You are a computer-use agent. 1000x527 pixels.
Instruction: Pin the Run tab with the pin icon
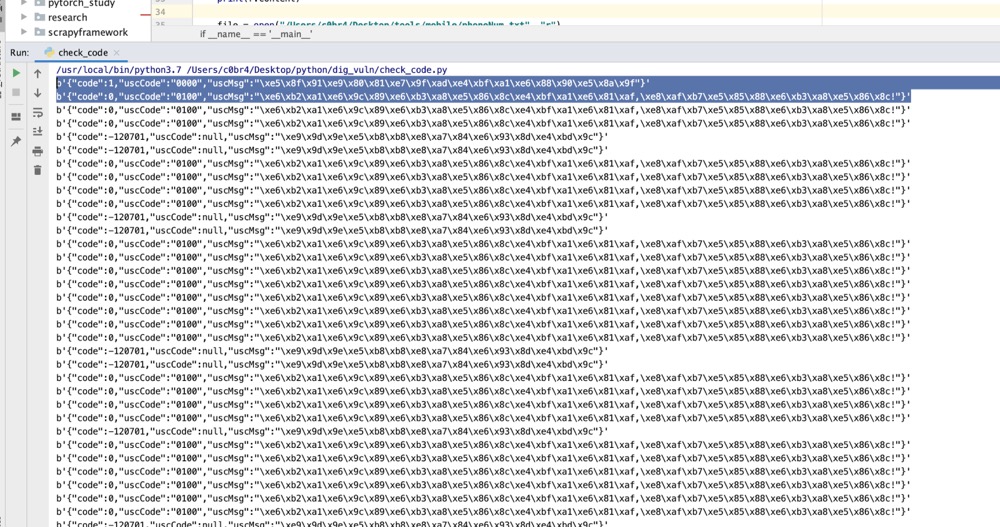tap(16, 141)
